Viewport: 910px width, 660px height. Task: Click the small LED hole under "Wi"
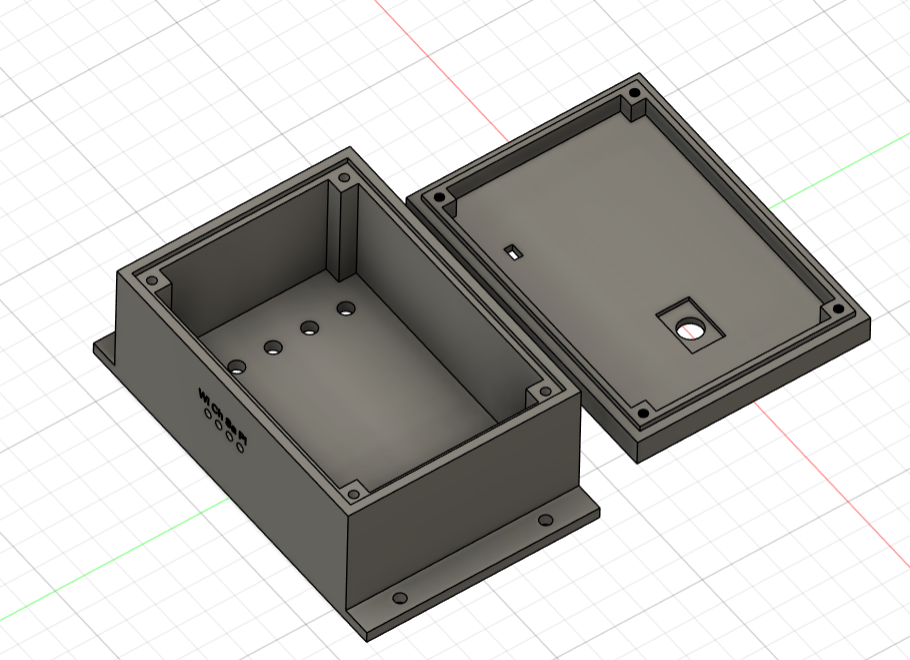click(208, 414)
